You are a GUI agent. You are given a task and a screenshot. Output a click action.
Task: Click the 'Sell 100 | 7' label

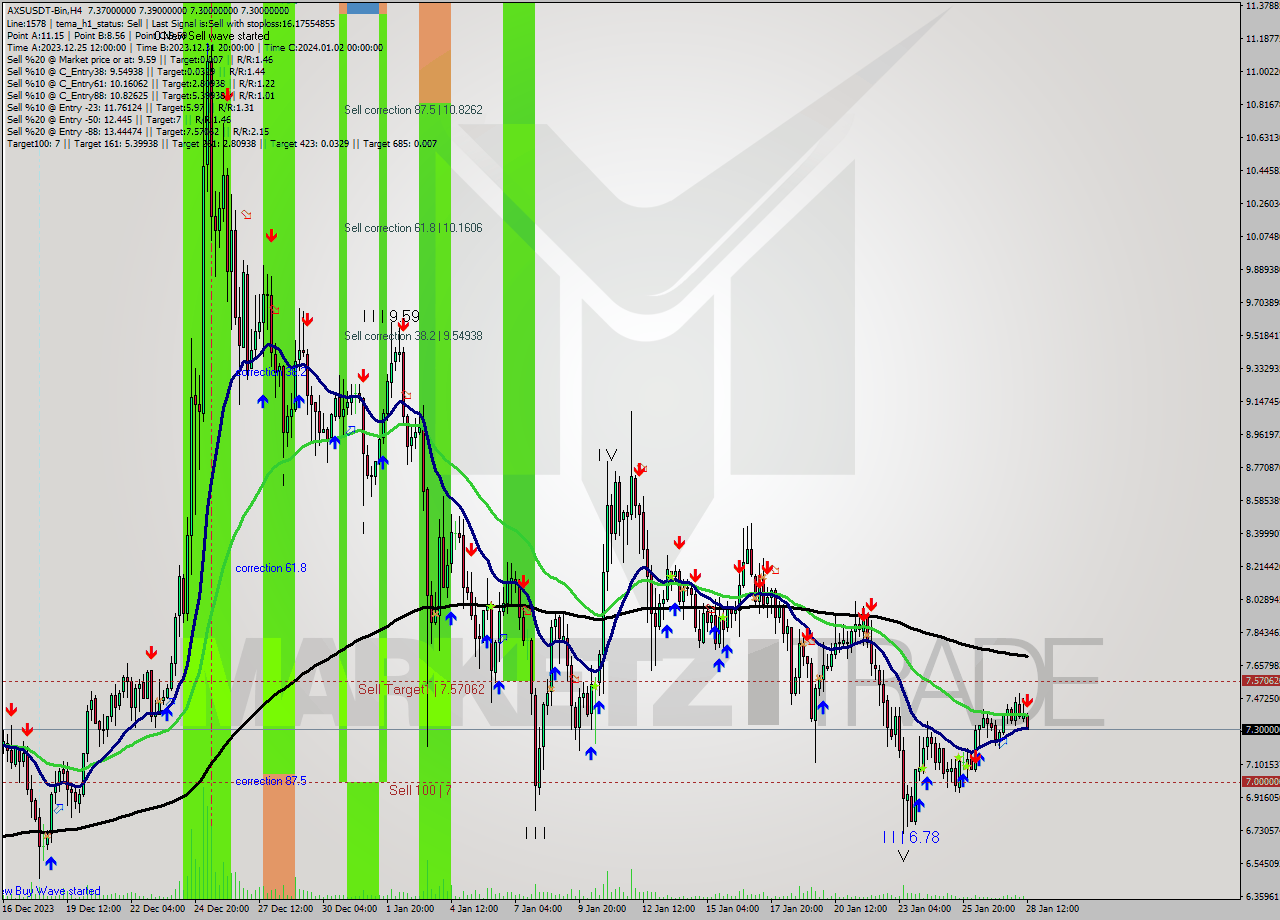tap(420, 790)
